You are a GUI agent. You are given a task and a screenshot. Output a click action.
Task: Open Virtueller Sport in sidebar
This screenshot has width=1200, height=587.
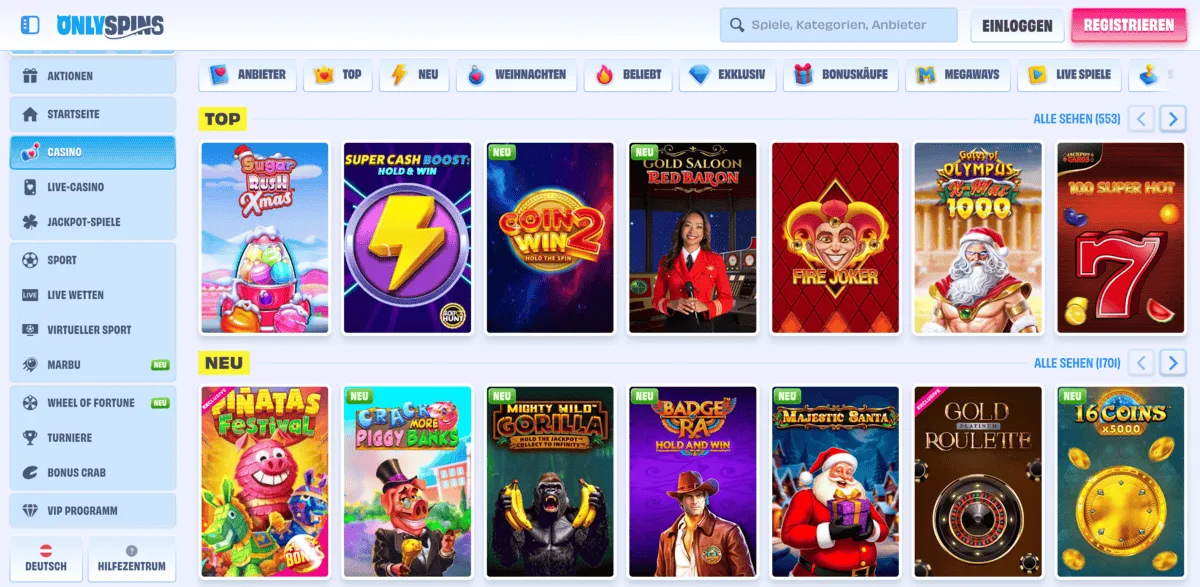(92, 330)
